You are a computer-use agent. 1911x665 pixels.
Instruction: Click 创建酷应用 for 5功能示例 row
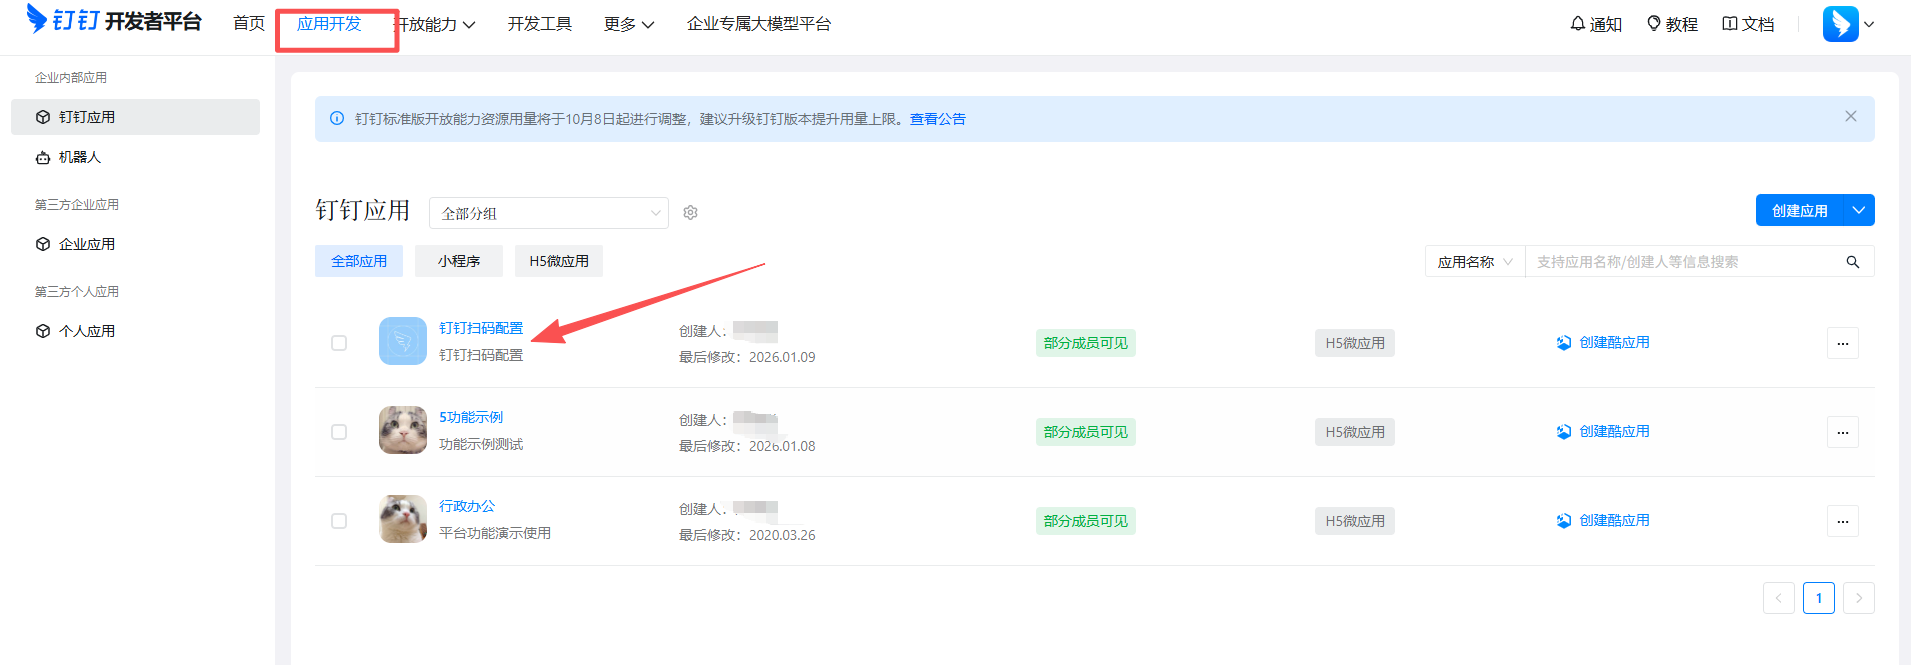point(1603,431)
